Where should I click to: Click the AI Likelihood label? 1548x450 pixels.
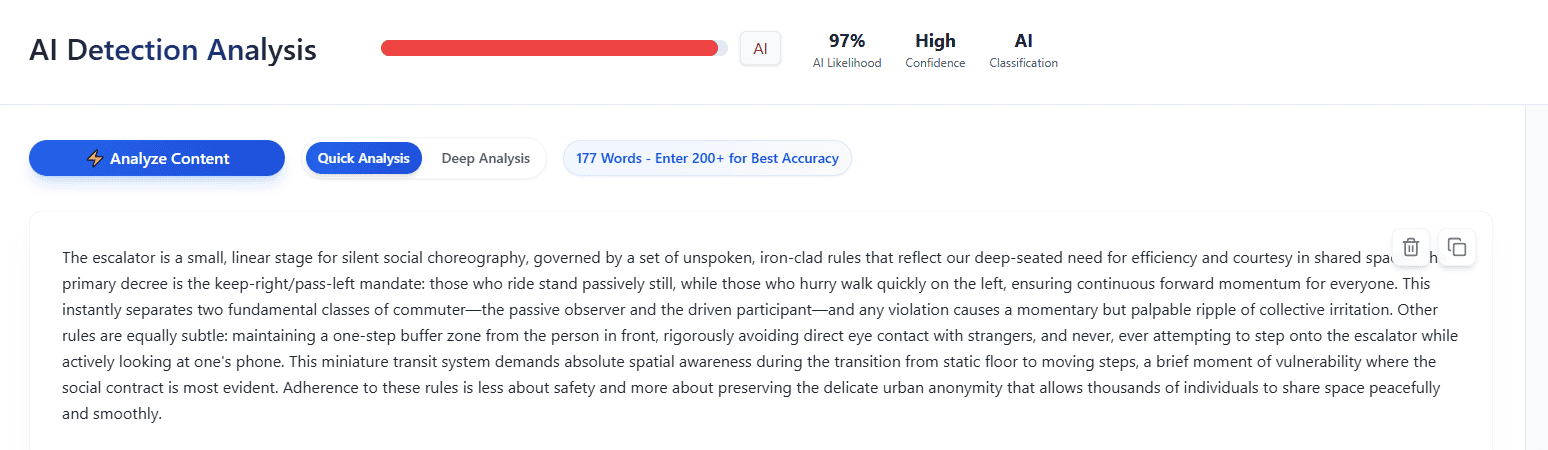(847, 63)
